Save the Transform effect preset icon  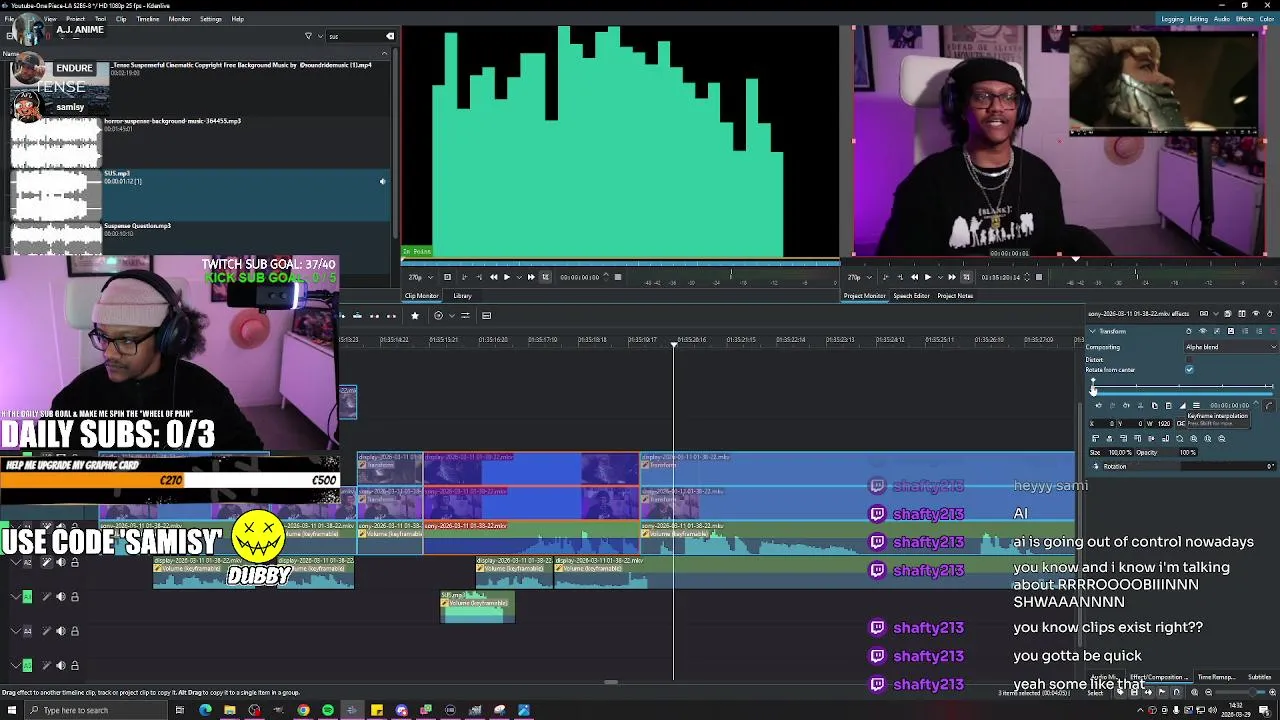pyautogui.click(x=1231, y=331)
